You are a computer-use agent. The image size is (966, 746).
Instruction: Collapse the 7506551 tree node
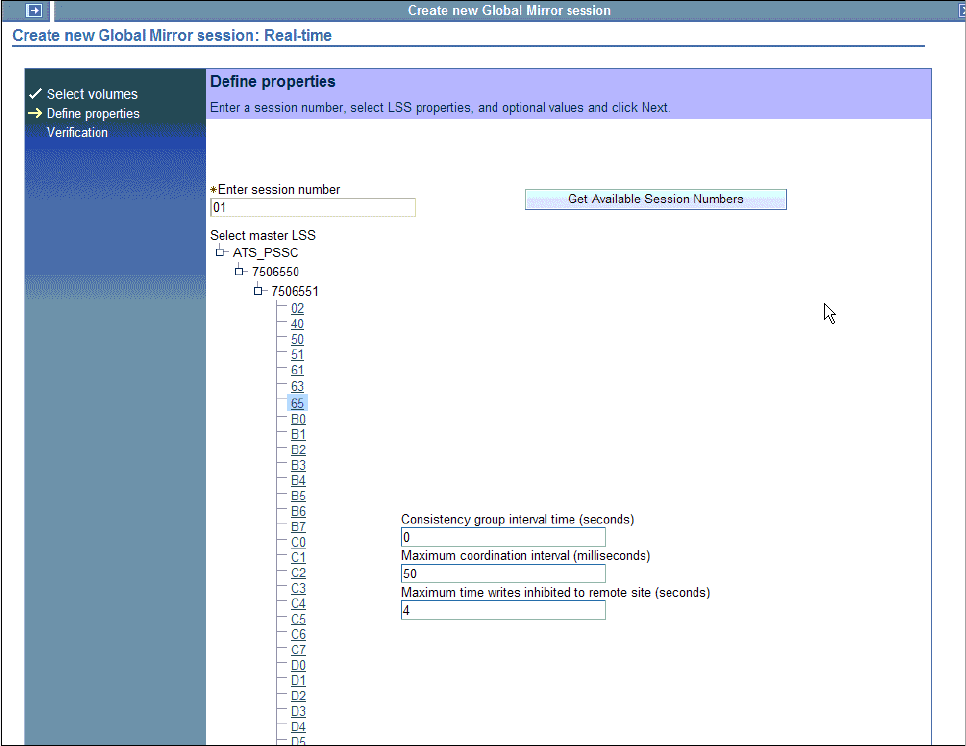click(x=258, y=291)
